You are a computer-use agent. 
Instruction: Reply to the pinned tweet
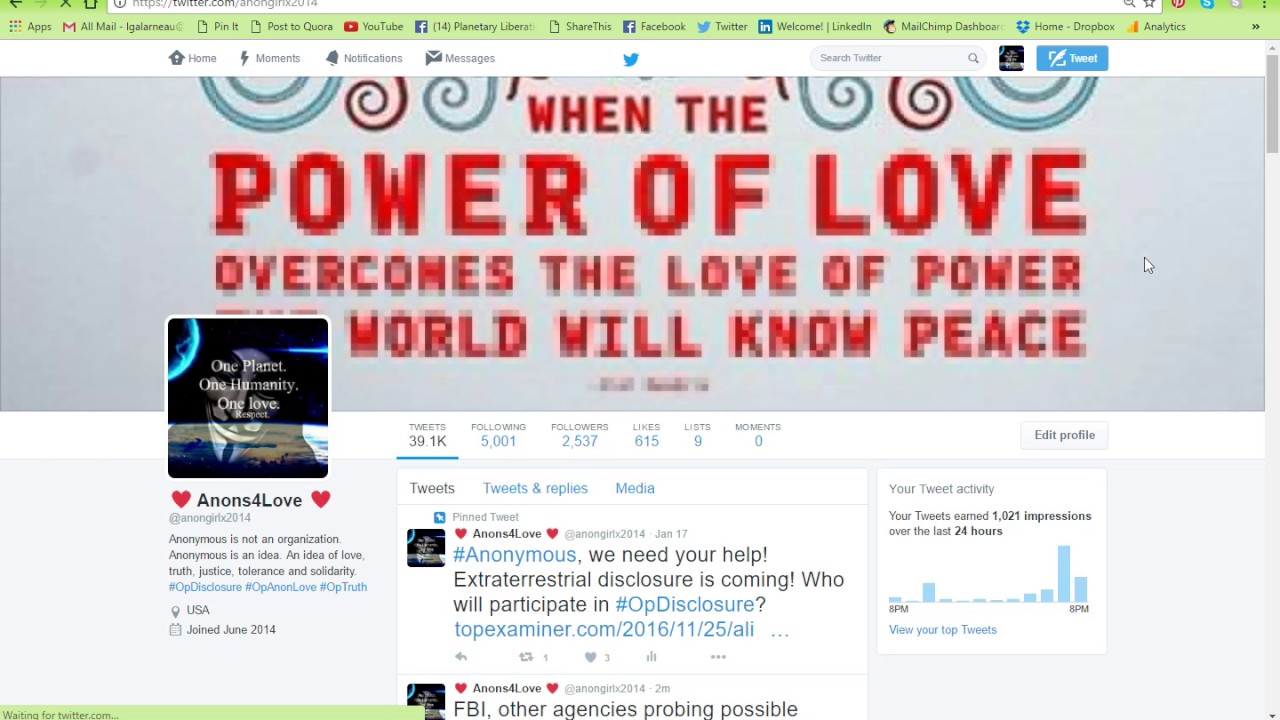pos(461,657)
